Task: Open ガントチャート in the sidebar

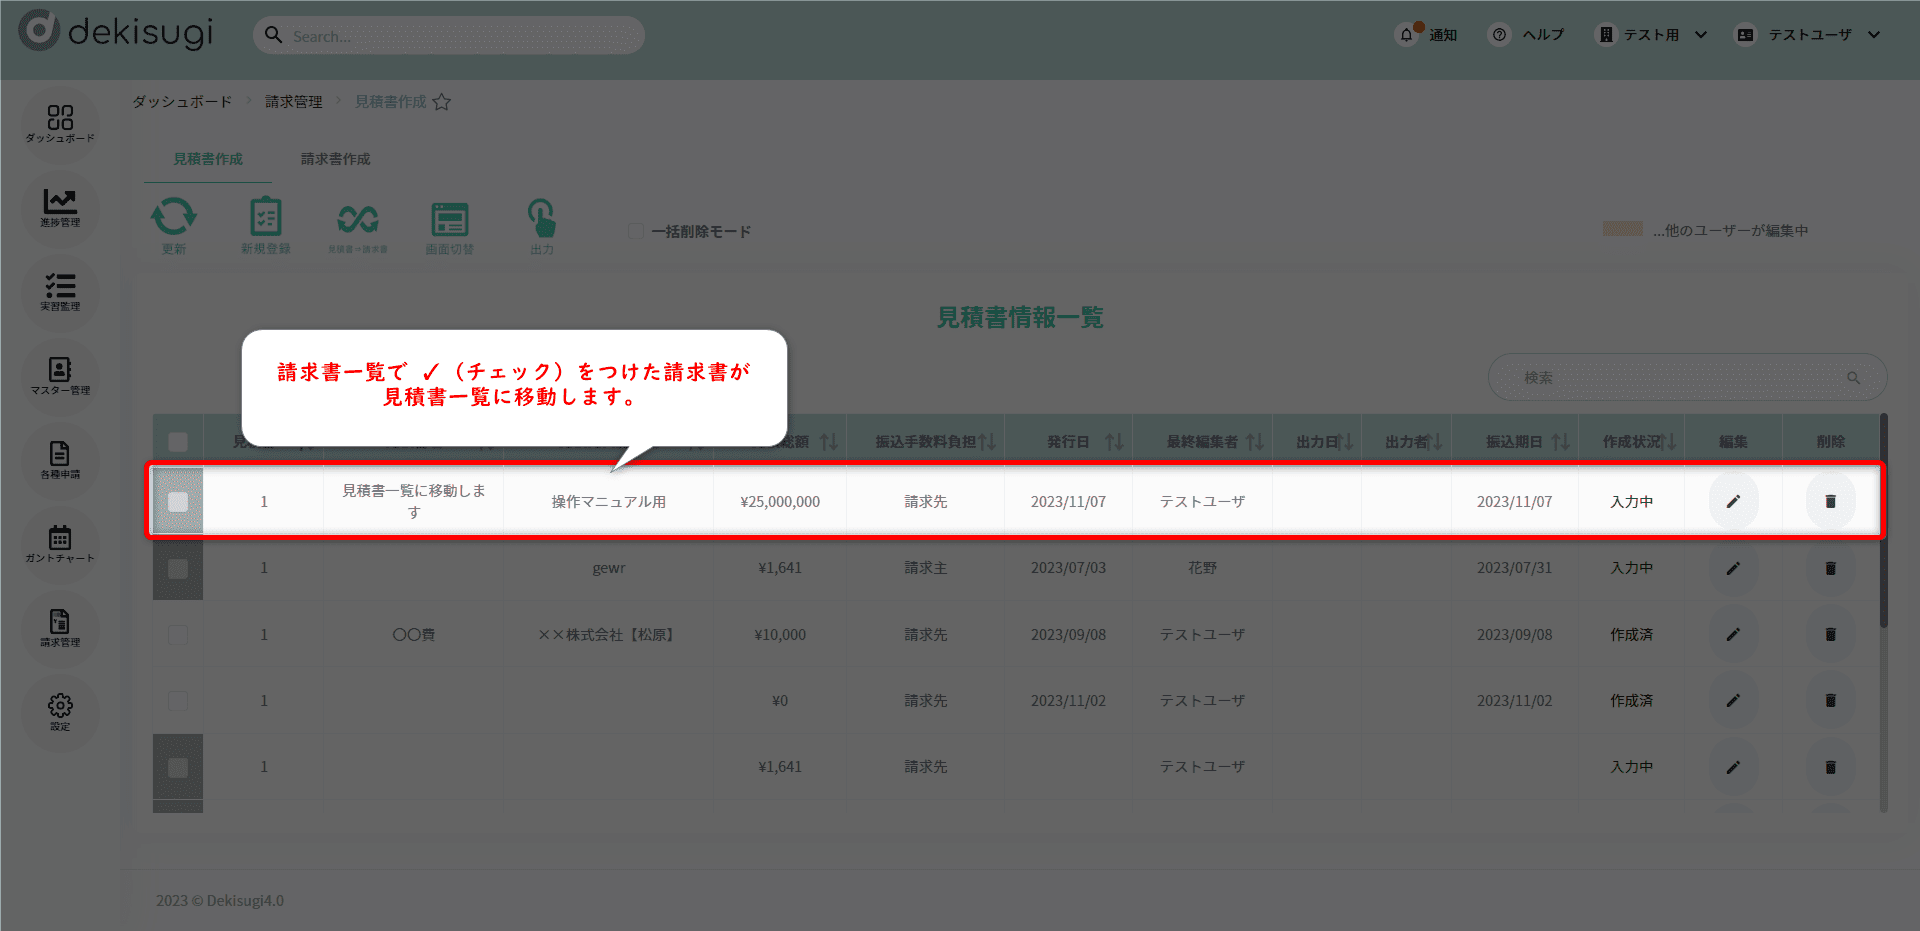Action: tap(60, 543)
